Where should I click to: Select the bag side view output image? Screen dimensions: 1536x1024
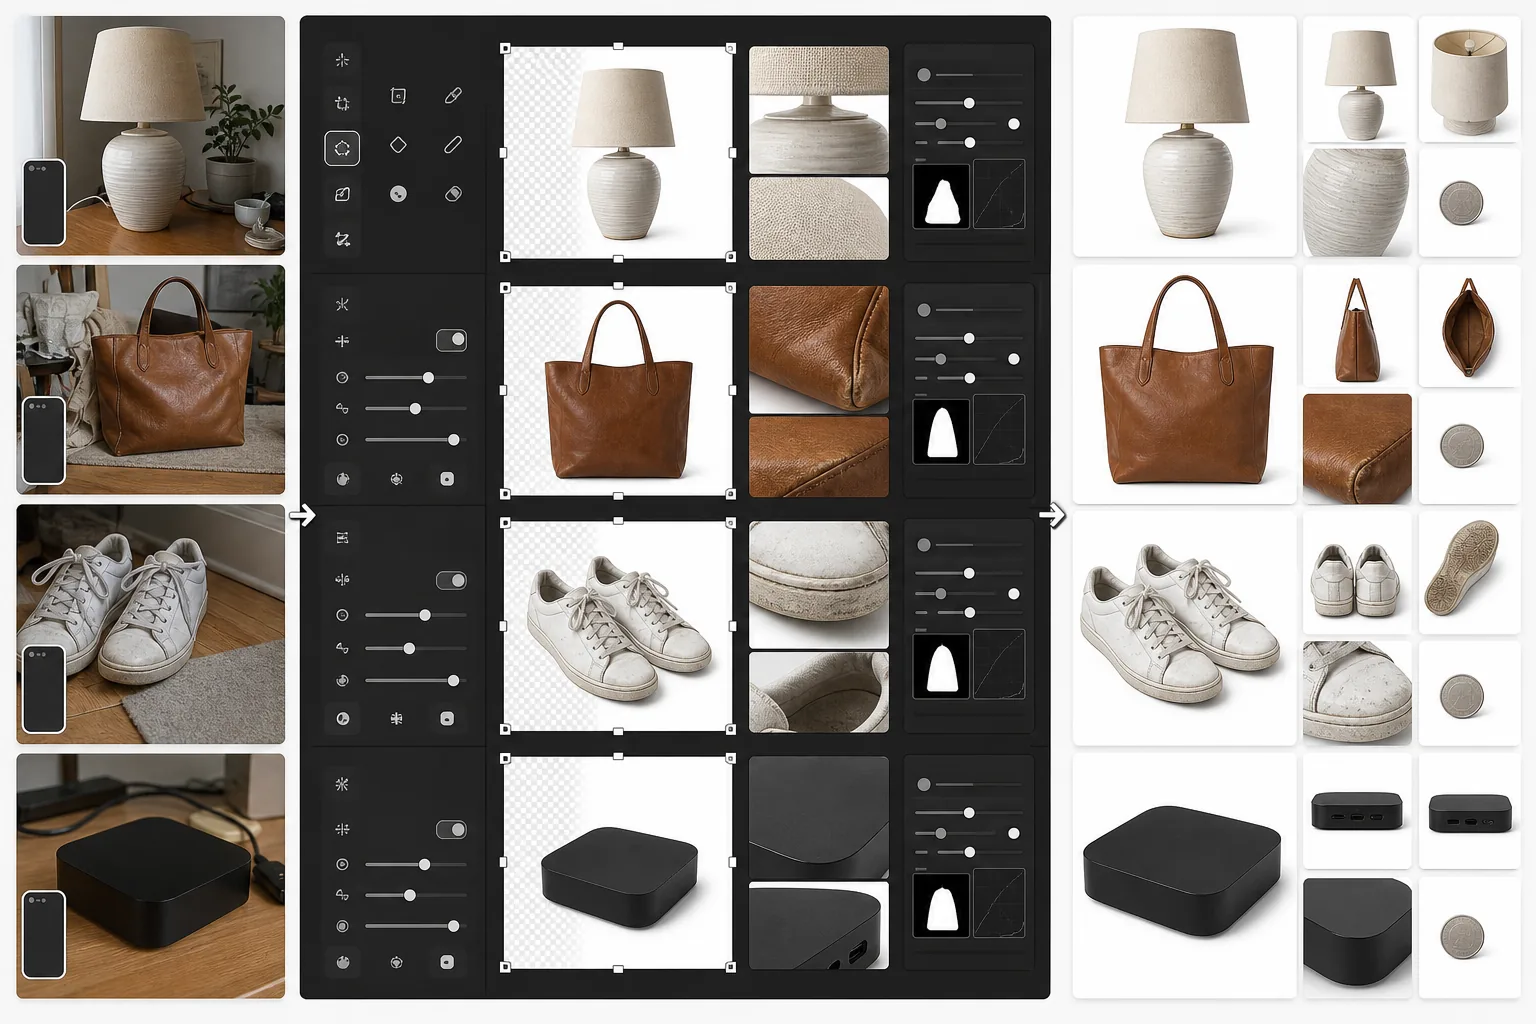pos(1357,326)
